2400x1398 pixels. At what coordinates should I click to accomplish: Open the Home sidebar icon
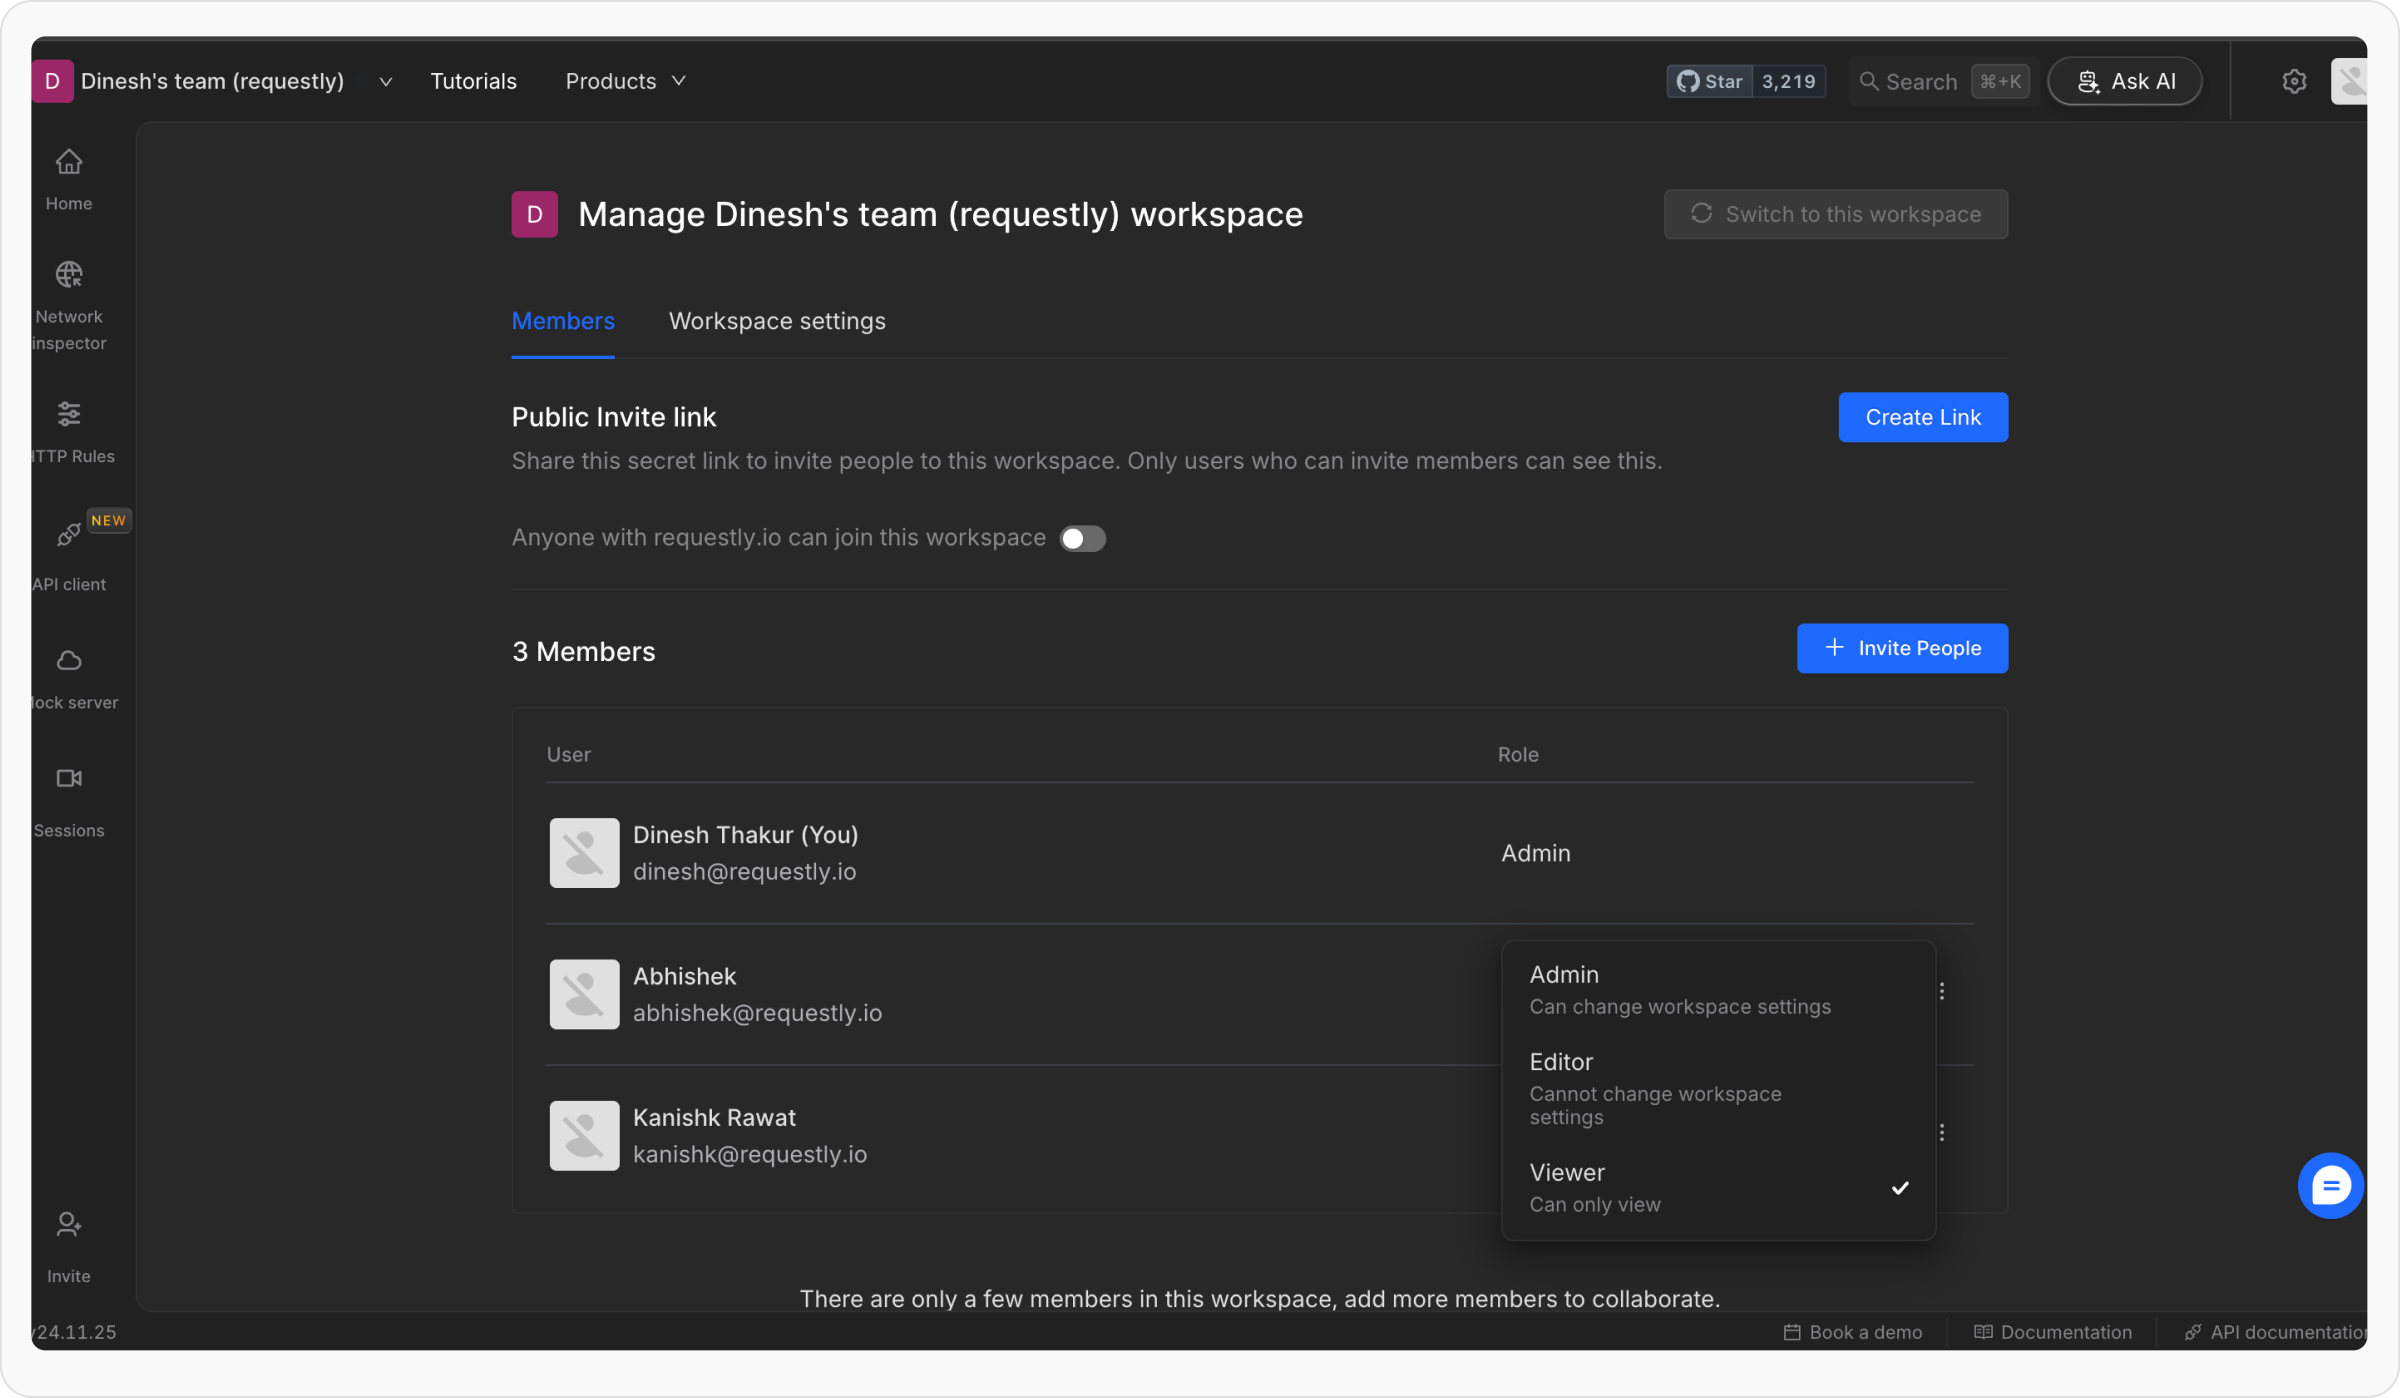(68, 162)
